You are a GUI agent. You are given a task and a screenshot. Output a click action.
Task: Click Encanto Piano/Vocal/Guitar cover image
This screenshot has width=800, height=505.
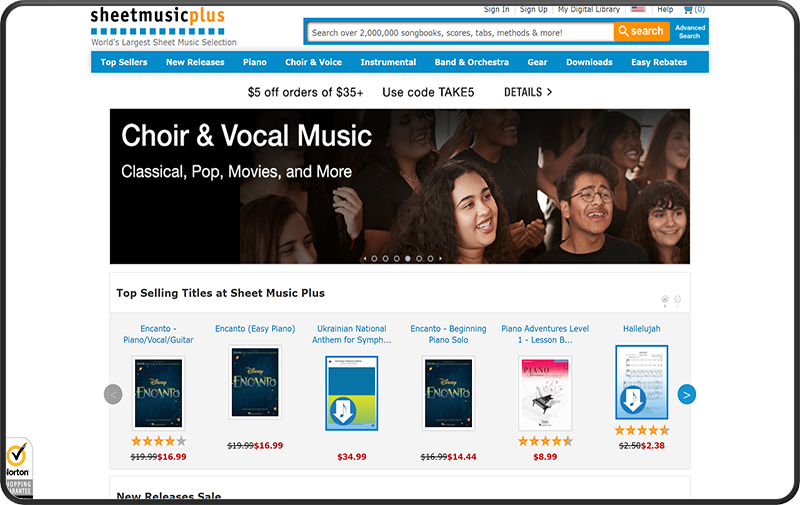click(158, 393)
